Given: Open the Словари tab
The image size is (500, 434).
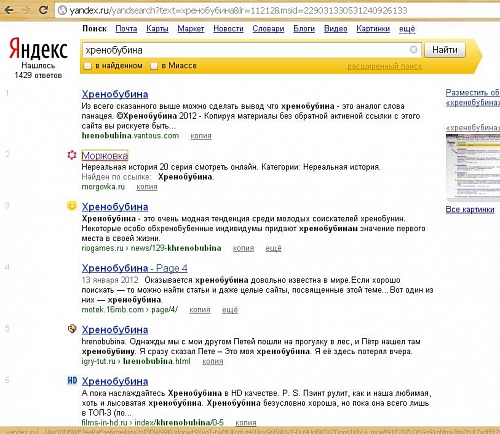Looking at the screenshot, I should click(268, 29).
